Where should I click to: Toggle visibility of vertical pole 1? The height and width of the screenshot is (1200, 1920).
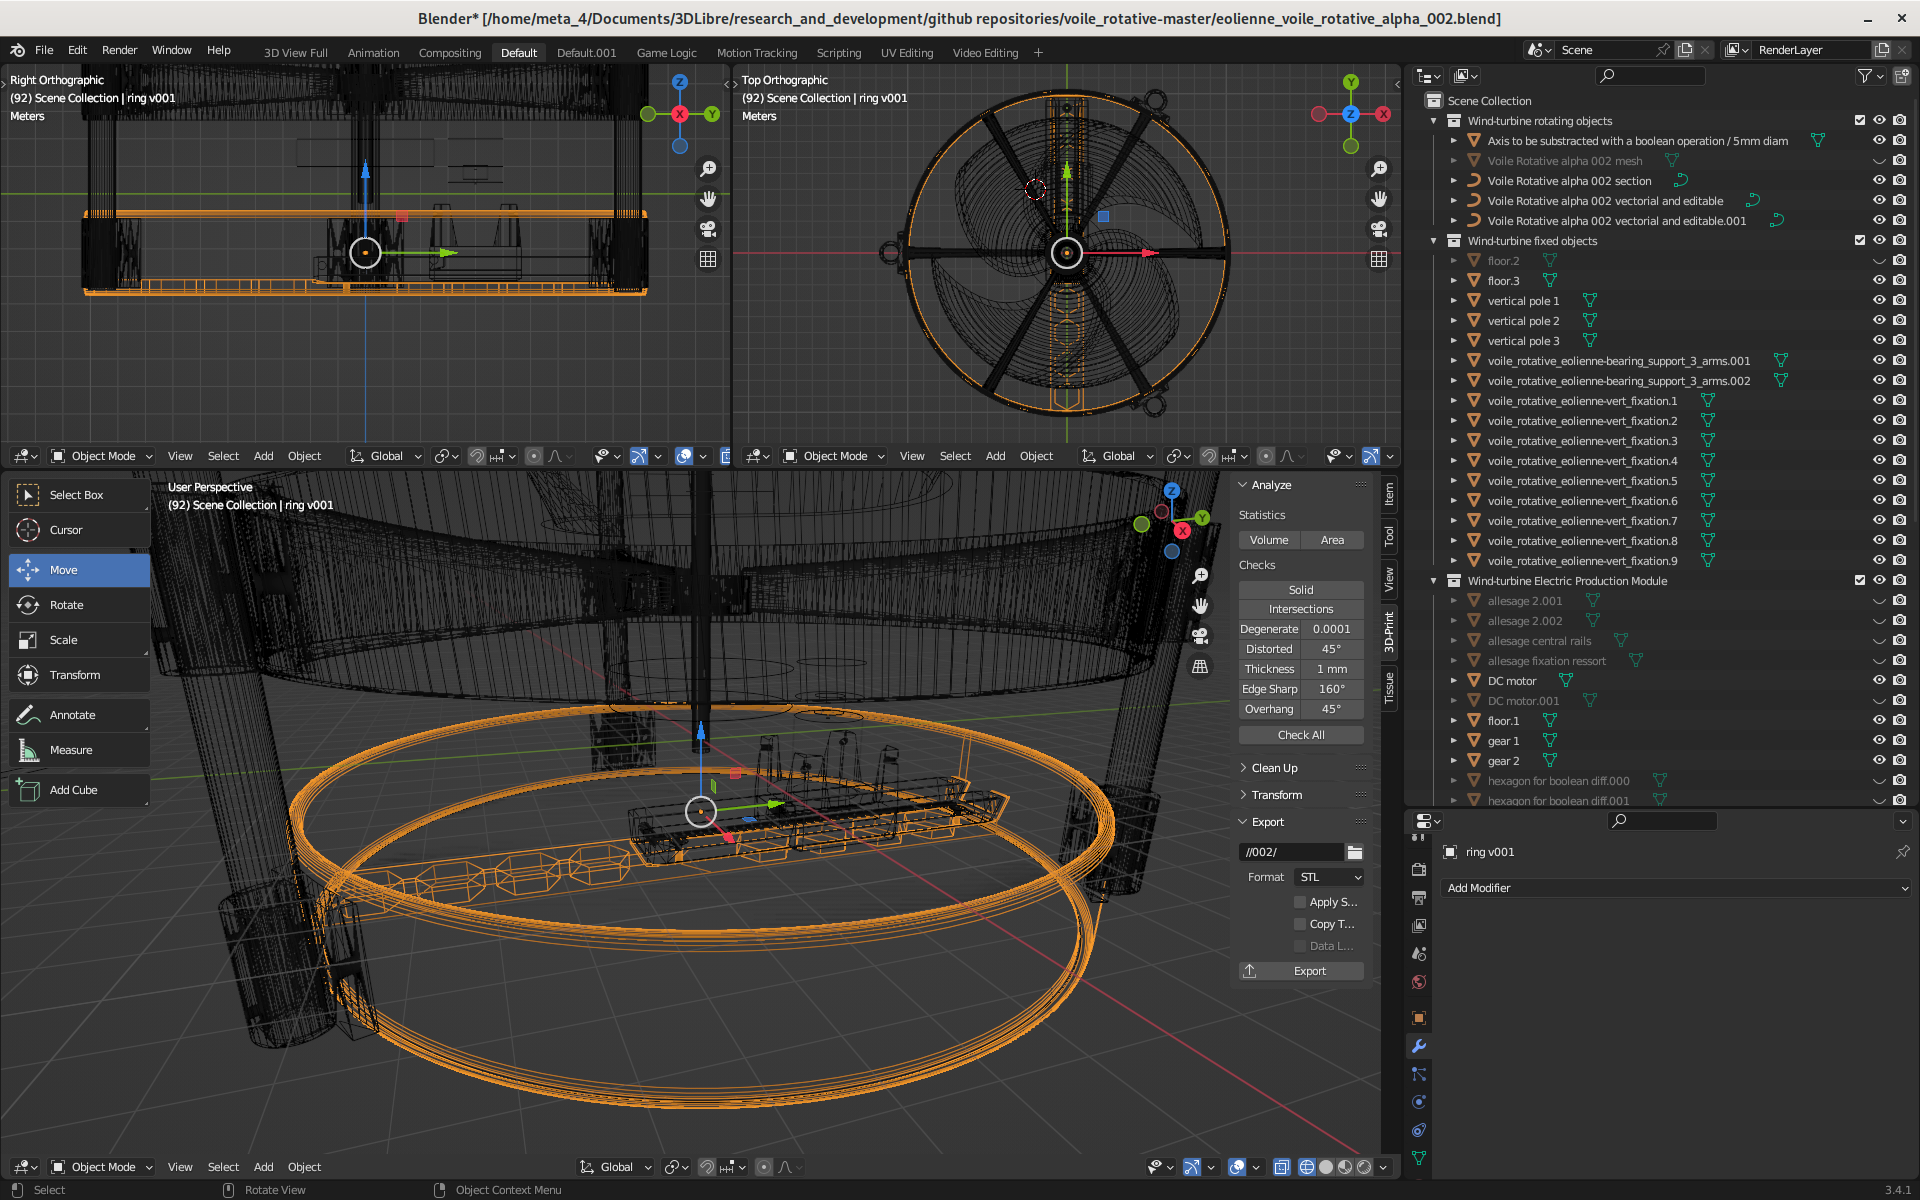tap(1879, 301)
